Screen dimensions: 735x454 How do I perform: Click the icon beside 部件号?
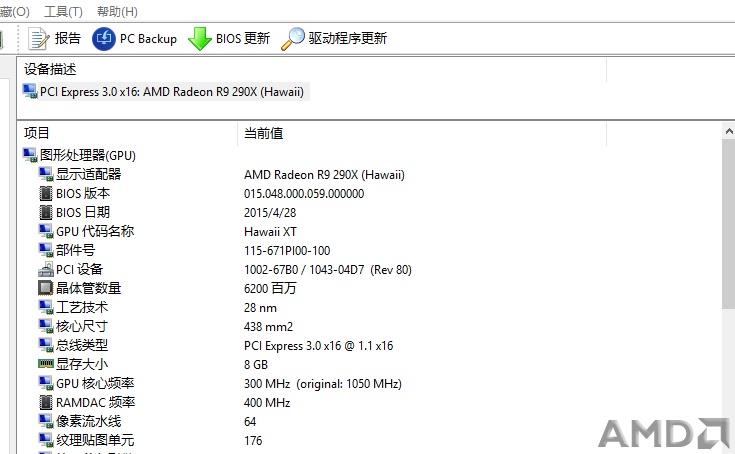tap(46, 250)
